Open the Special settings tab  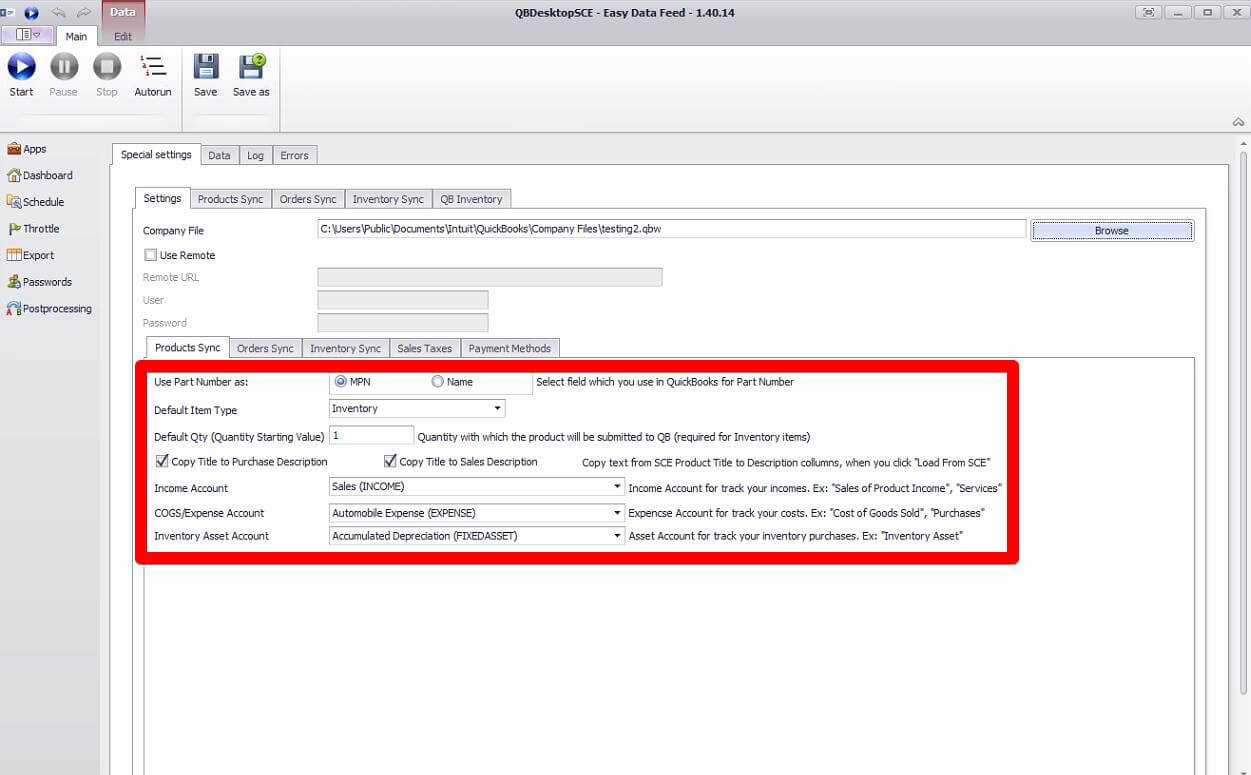[156, 155]
